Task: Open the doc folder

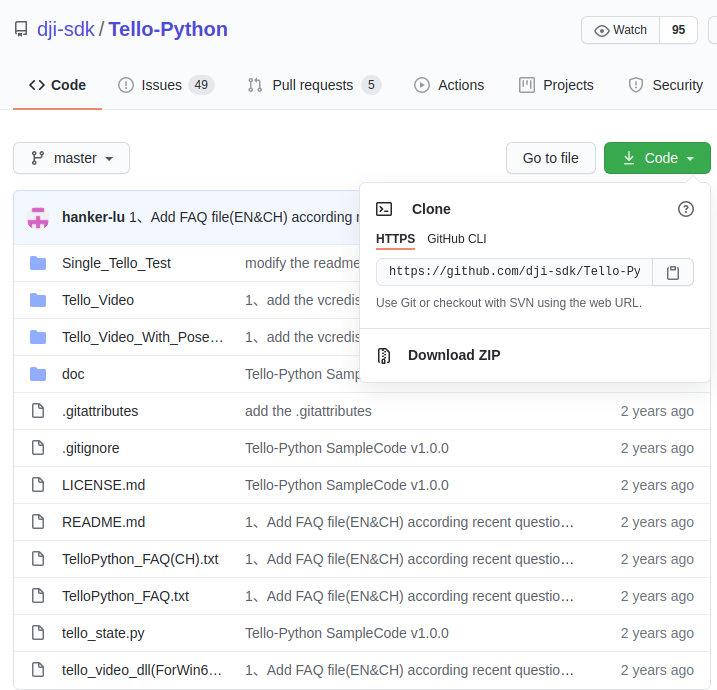Action: pyautogui.click(x=73, y=374)
